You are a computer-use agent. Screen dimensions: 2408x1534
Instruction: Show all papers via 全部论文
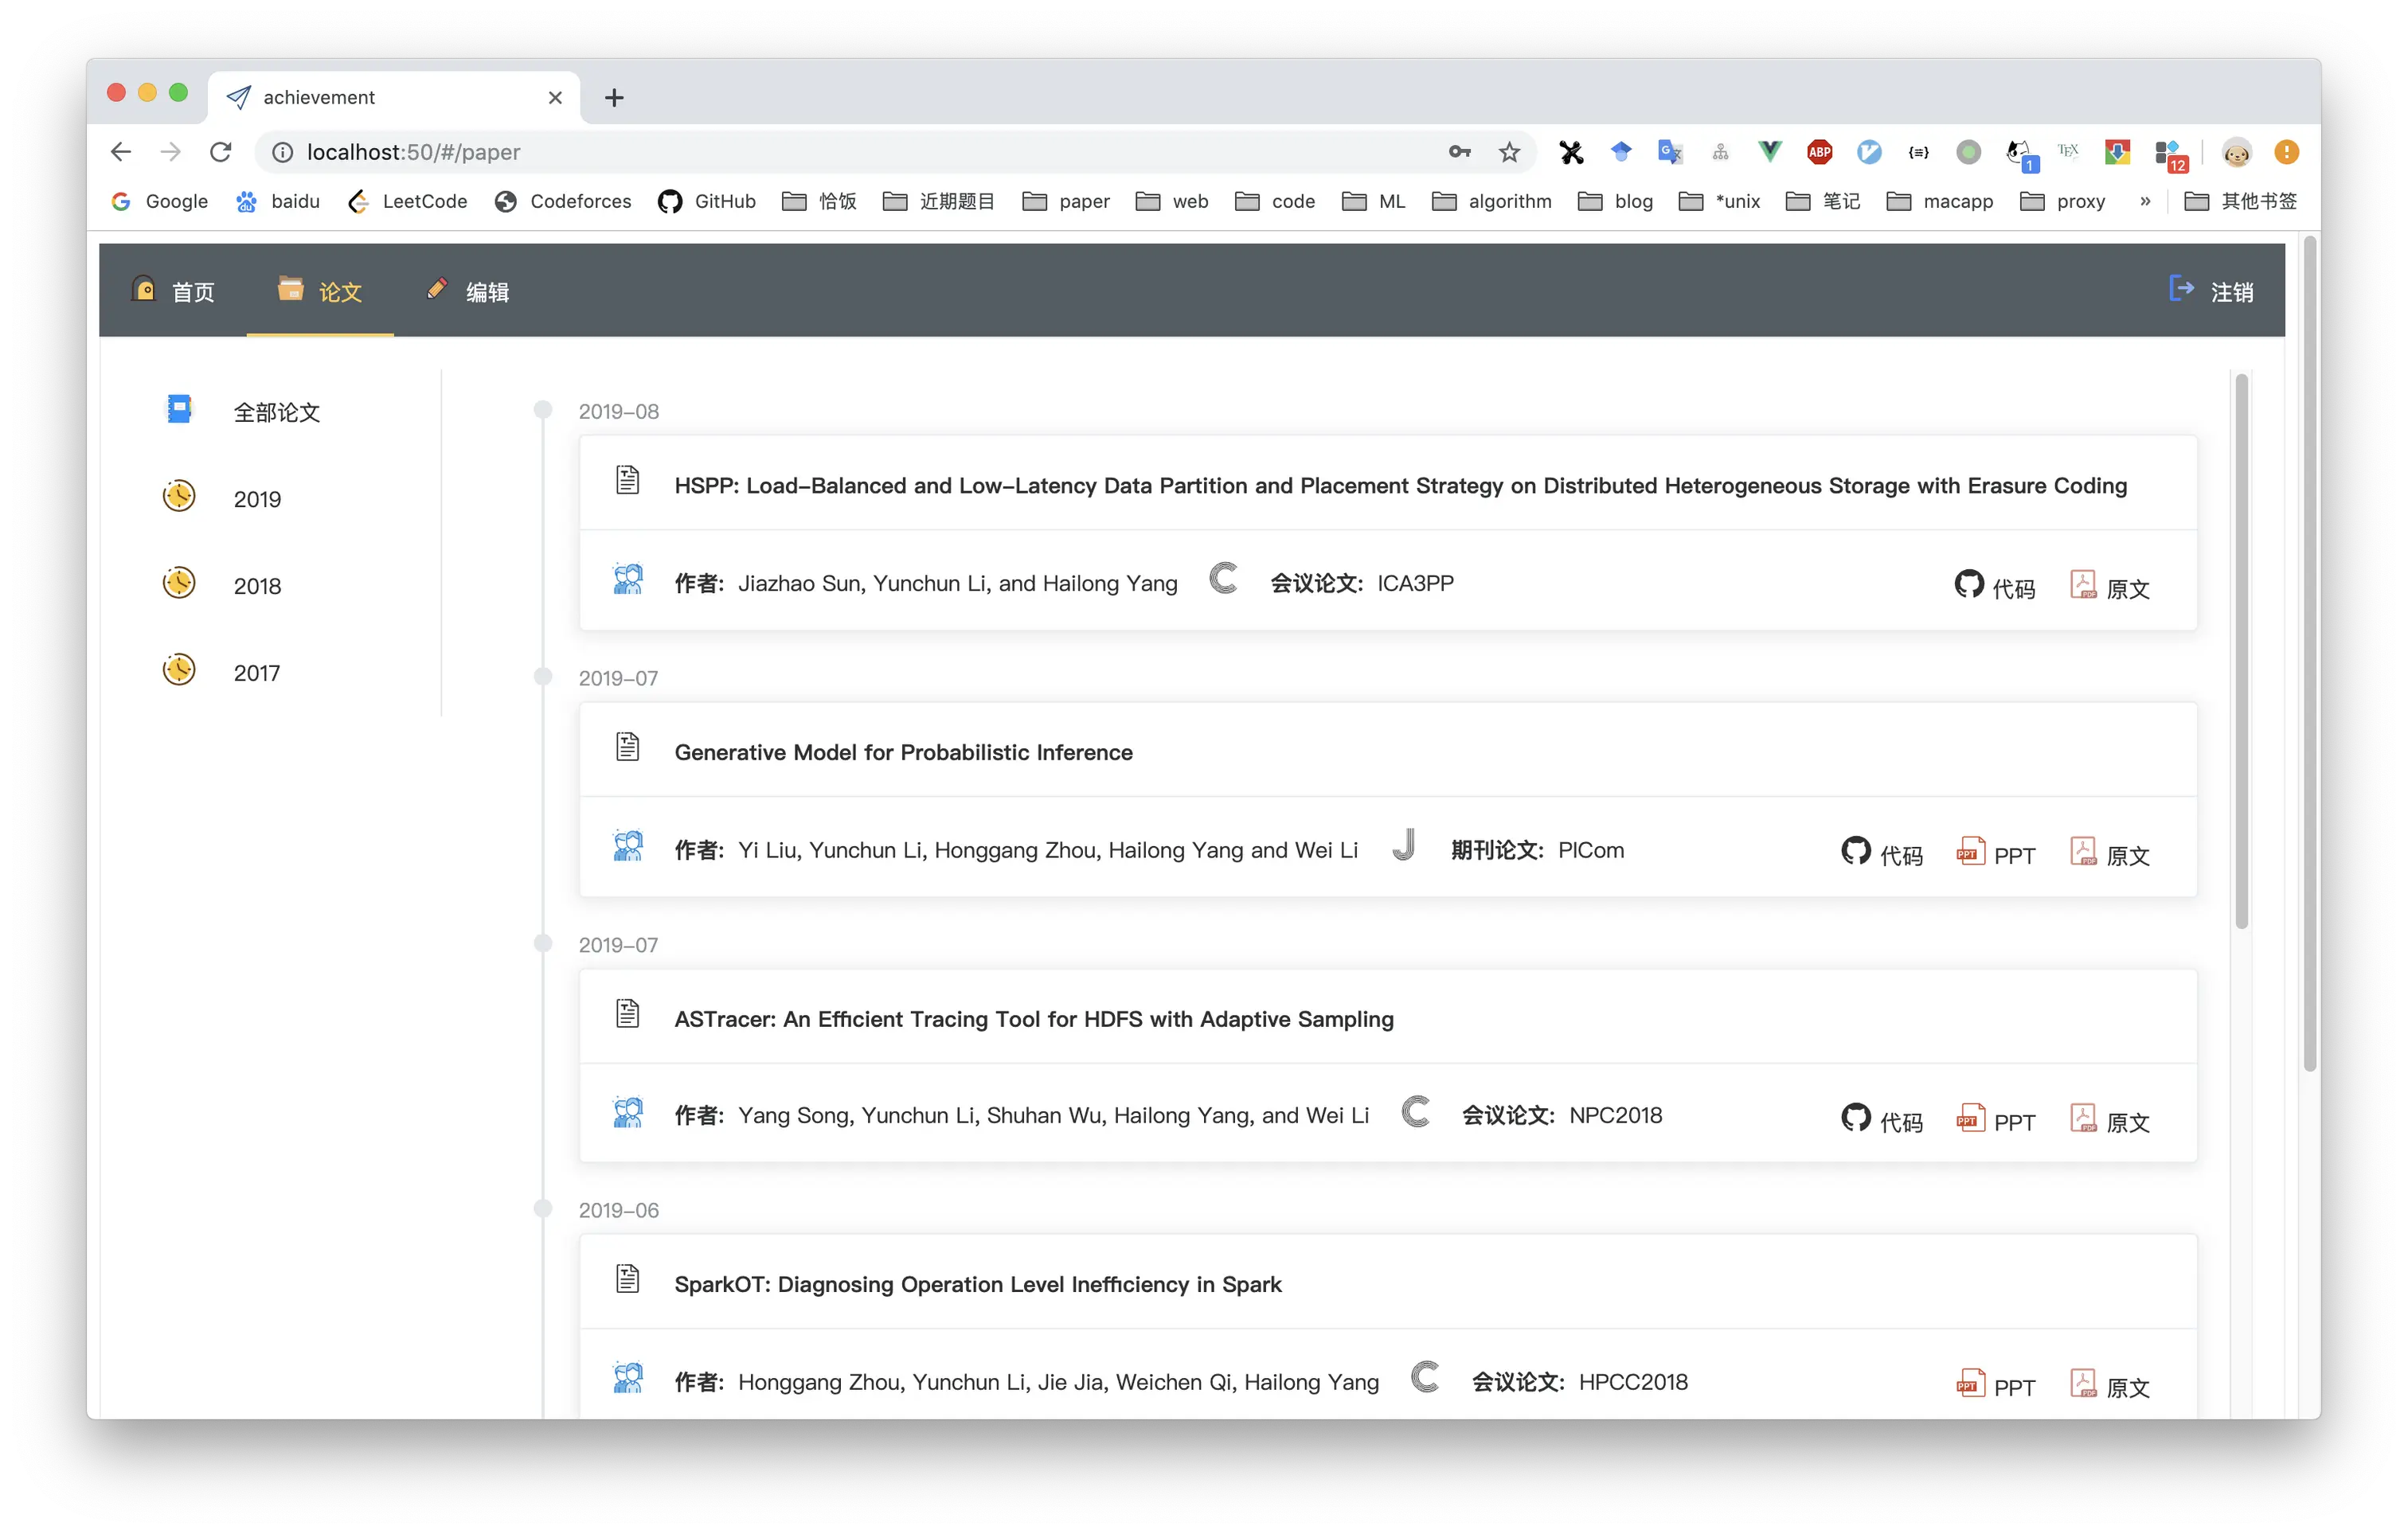tap(276, 412)
